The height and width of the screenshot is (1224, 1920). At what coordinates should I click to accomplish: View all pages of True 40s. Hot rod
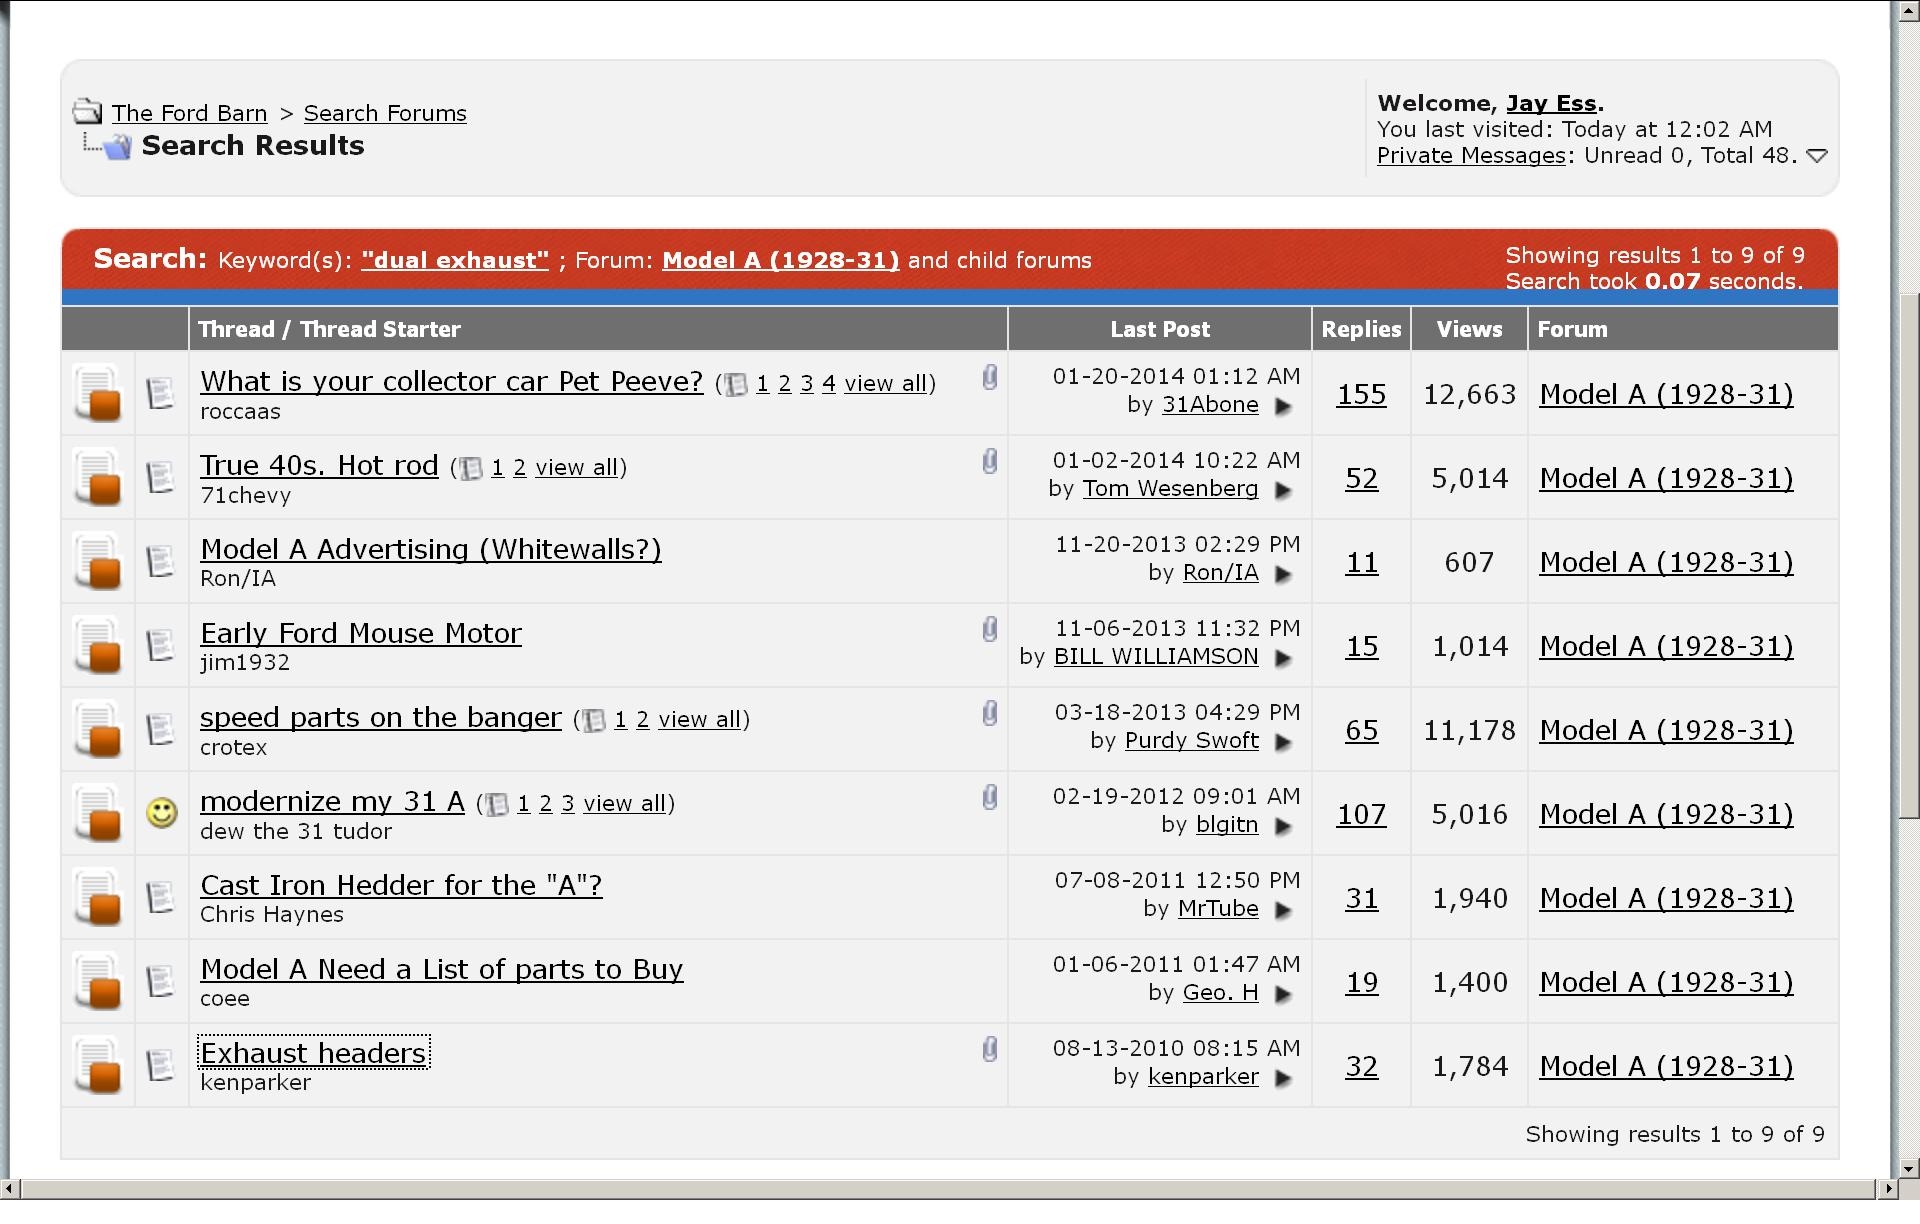[x=577, y=468]
